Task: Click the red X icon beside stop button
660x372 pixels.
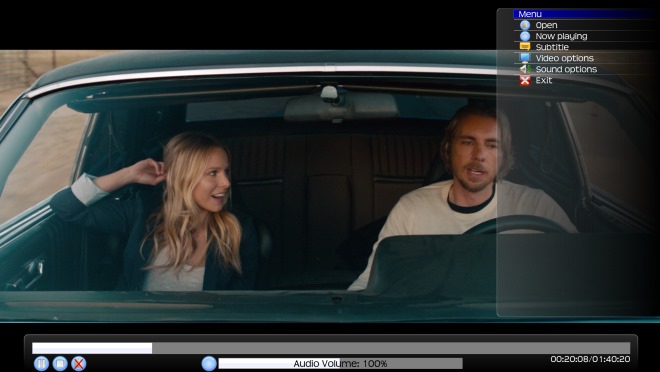Action: (78, 363)
